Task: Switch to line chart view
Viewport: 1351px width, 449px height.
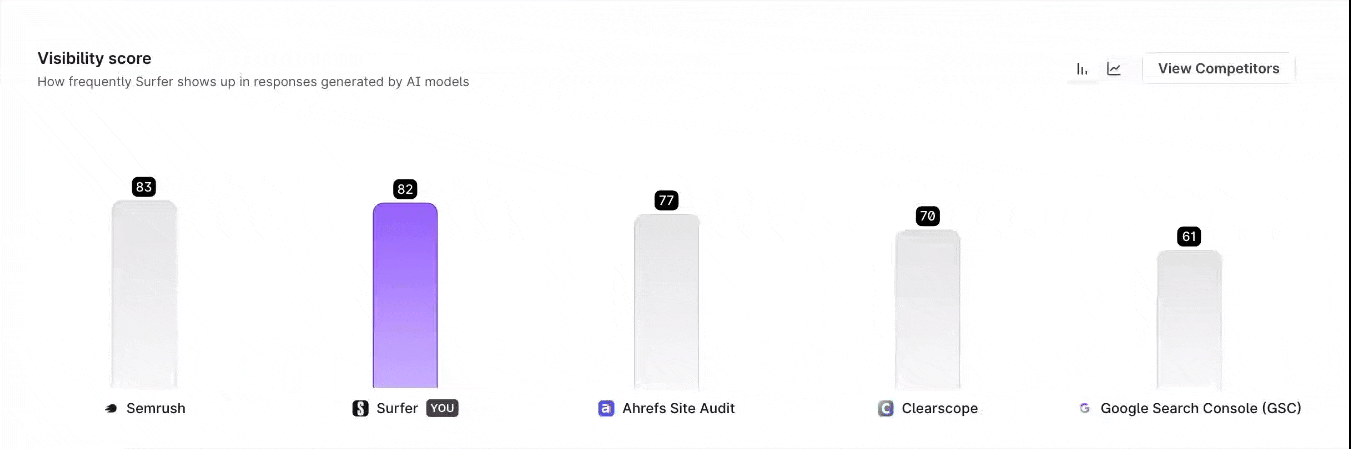Action: (1114, 69)
